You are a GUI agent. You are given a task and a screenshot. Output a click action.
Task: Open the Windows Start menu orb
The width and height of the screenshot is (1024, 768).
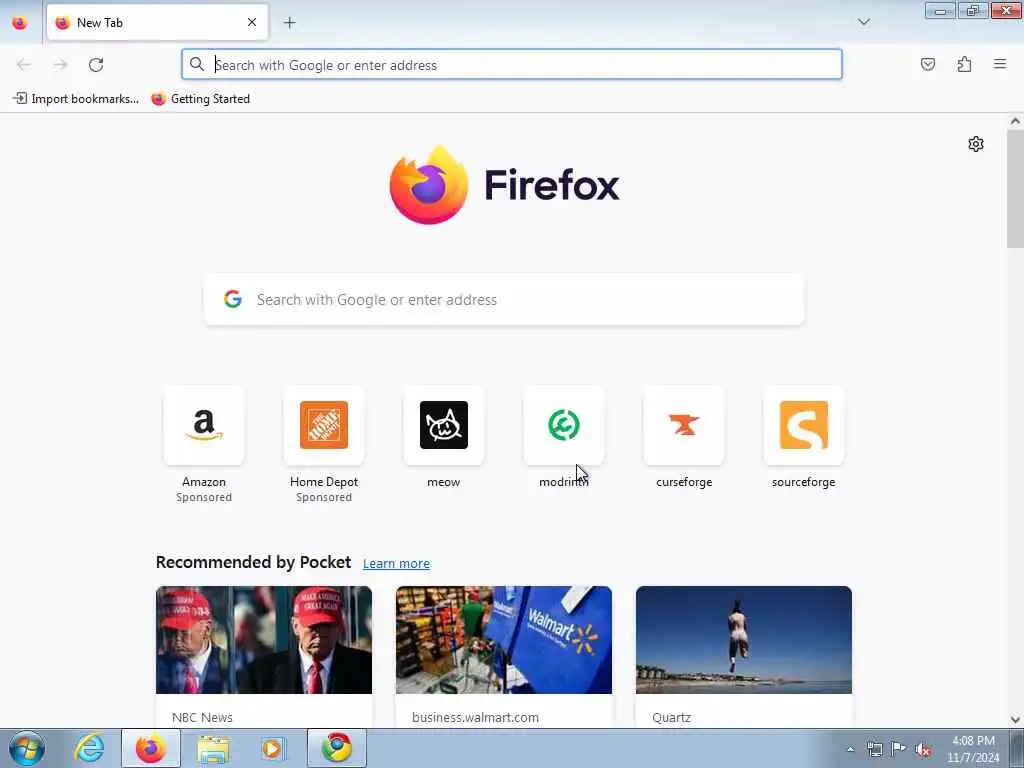[x=27, y=748]
